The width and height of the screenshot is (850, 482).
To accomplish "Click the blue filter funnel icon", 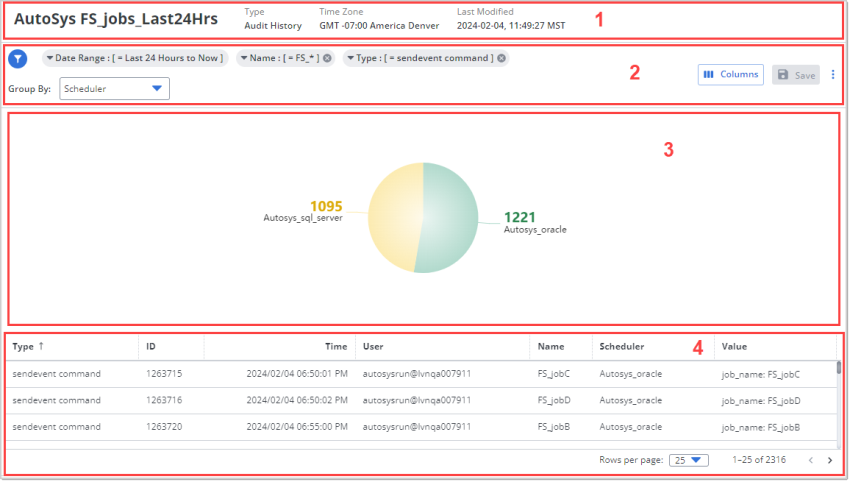I will pyautogui.click(x=17, y=59).
